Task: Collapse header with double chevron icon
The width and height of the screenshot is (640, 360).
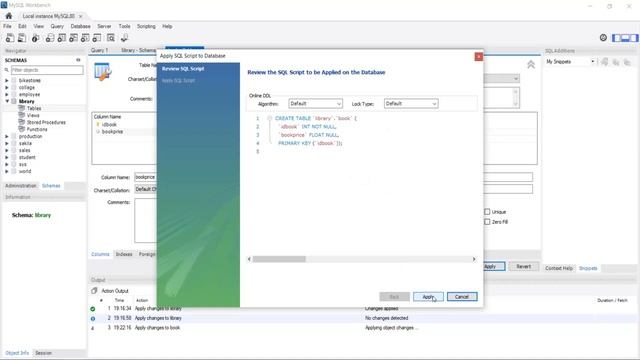Action: 531,64
